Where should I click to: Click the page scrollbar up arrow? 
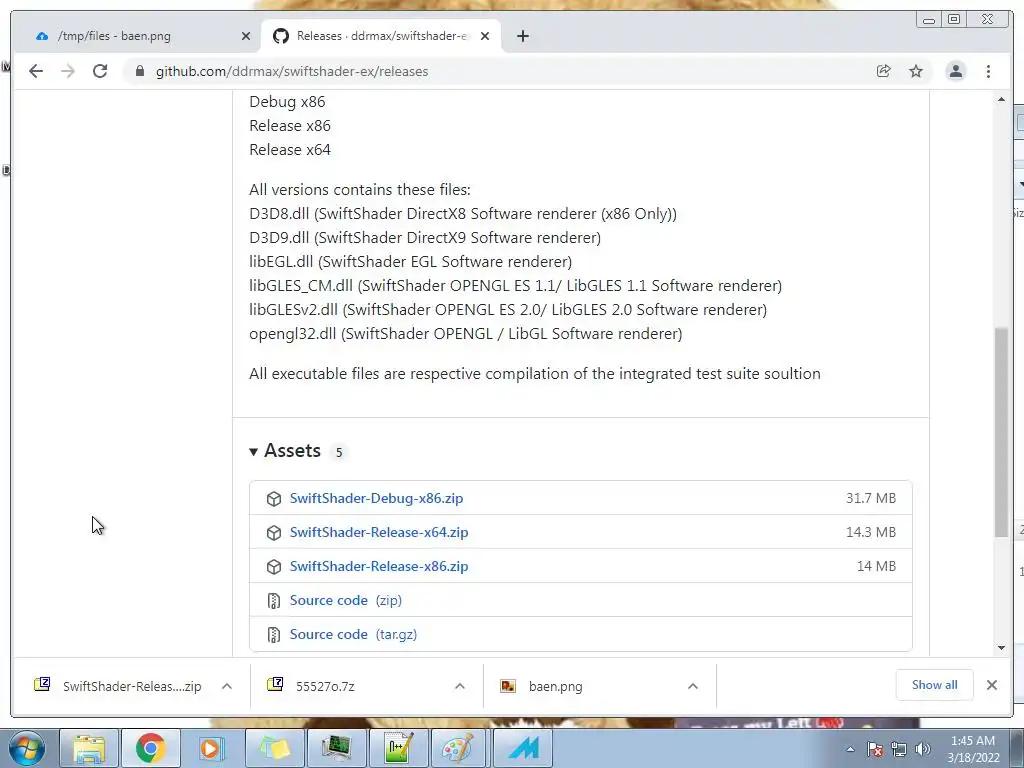pos(1001,100)
